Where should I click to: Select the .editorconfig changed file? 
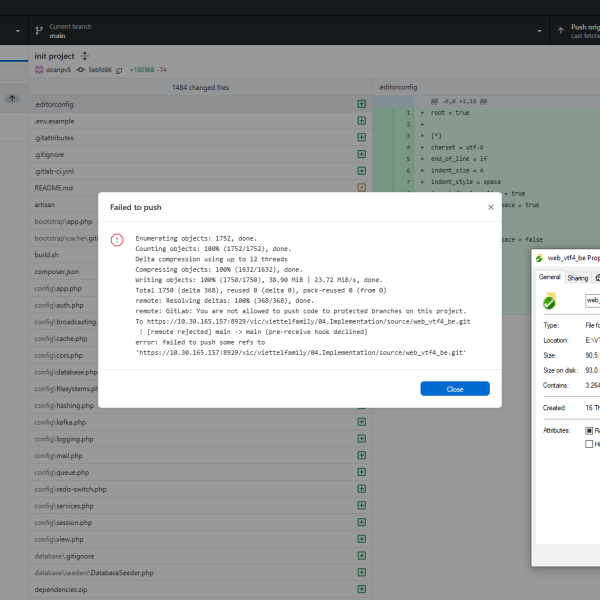tap(190, 104)
